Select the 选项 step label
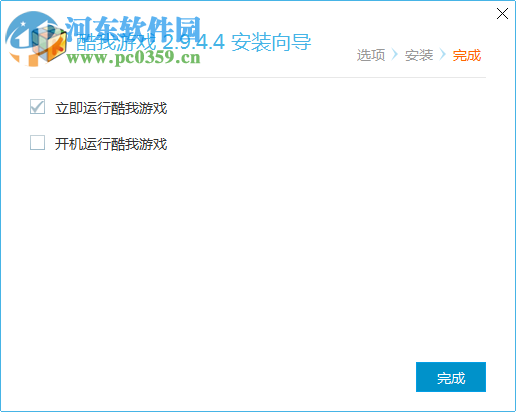This screenshot has width=516, height=412. (371, 55)
